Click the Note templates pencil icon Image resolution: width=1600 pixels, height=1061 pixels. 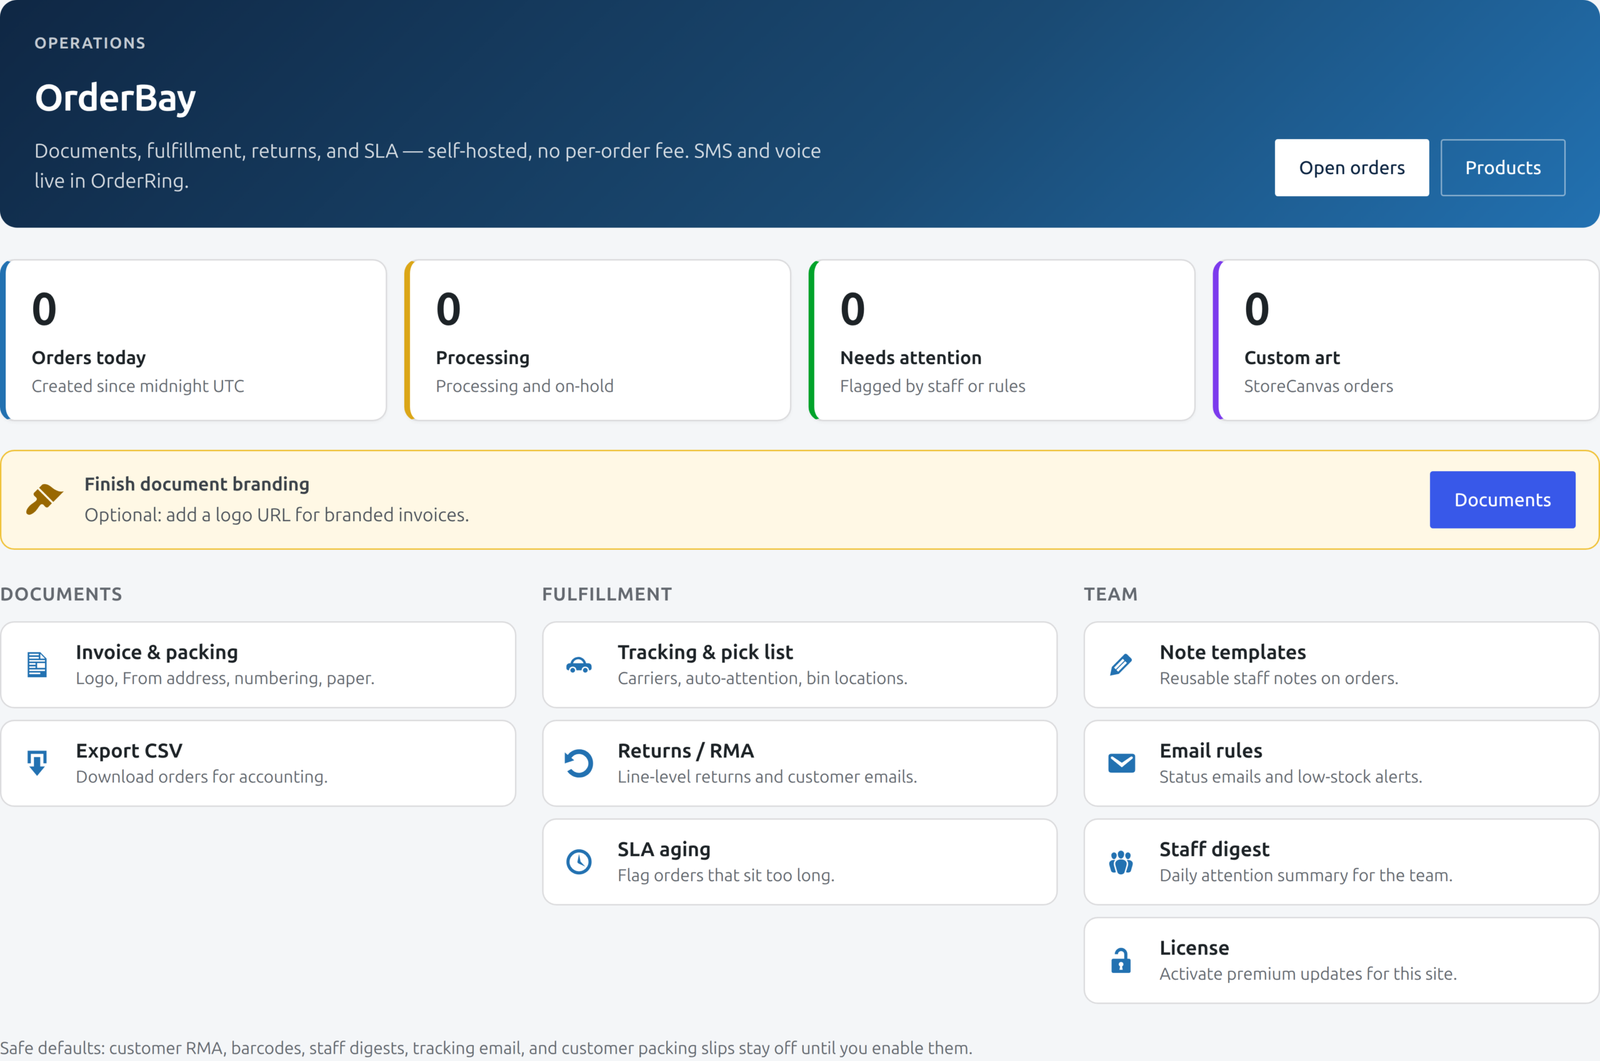[x=1121, y=664]
